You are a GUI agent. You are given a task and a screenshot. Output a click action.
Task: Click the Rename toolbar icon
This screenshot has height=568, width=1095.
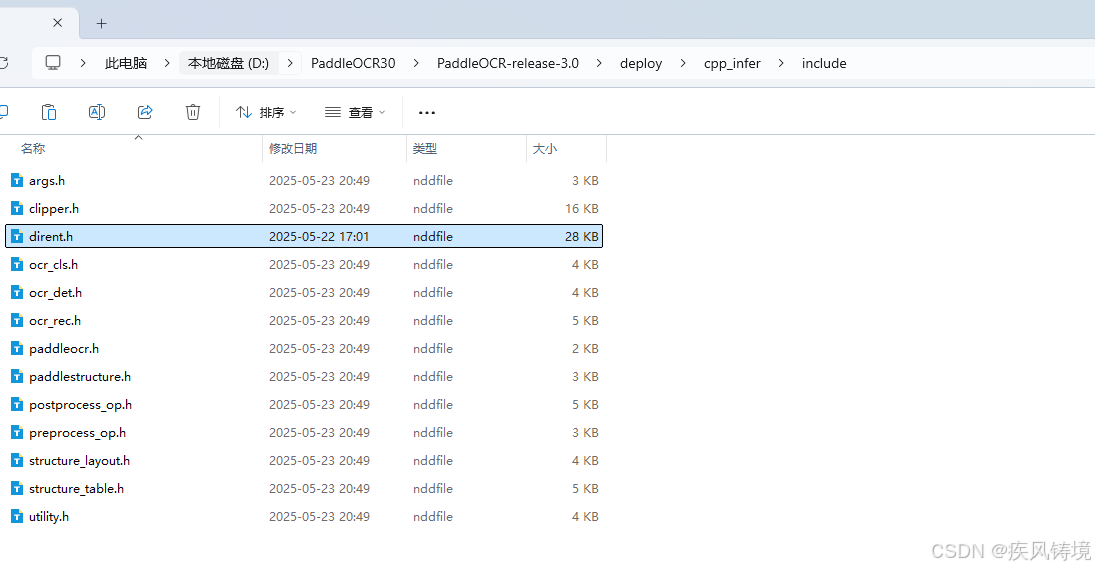[x=97, y=112]
